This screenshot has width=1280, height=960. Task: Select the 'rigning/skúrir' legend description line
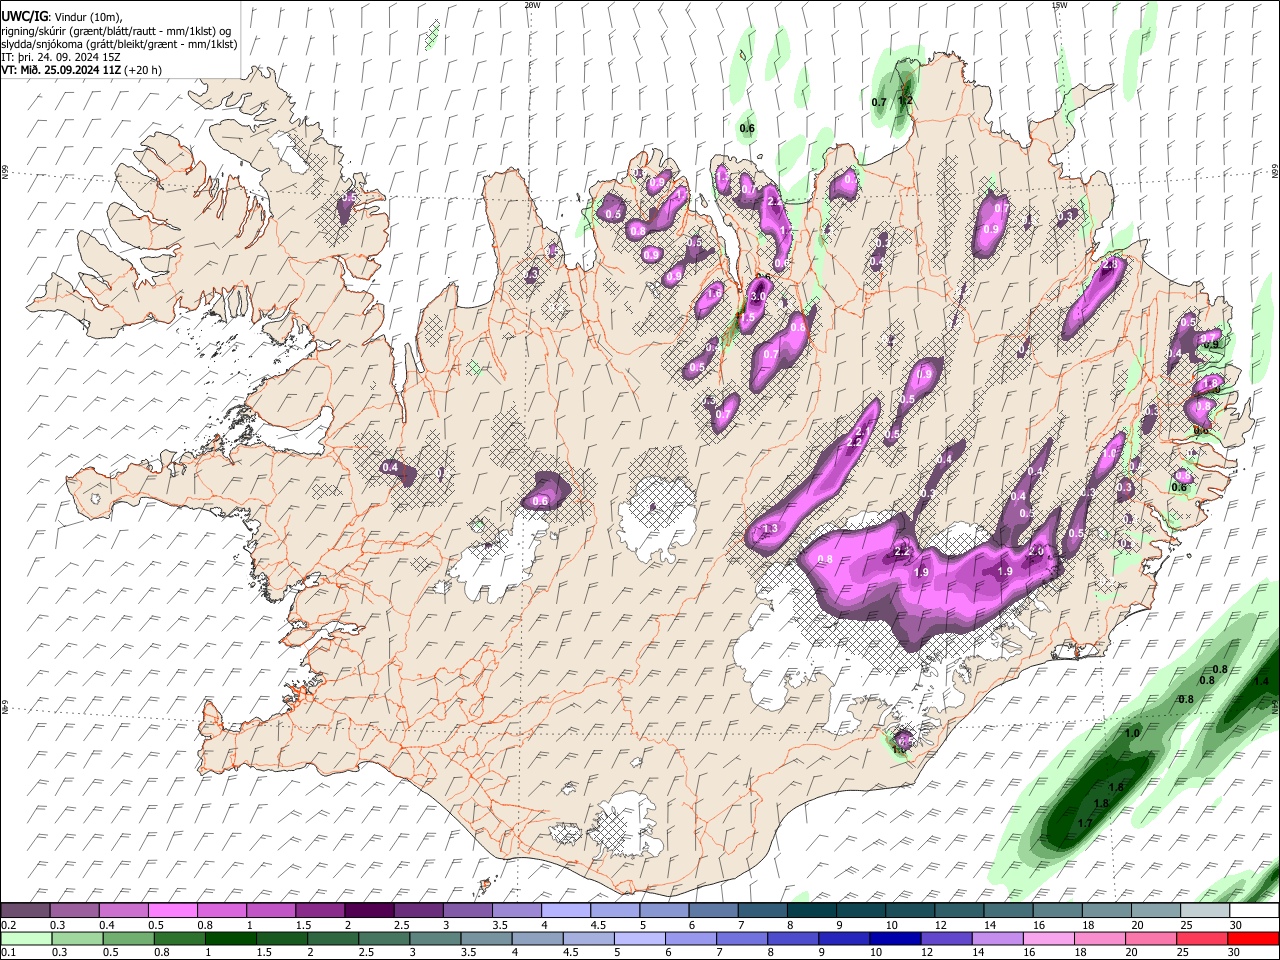click(117, 31)
